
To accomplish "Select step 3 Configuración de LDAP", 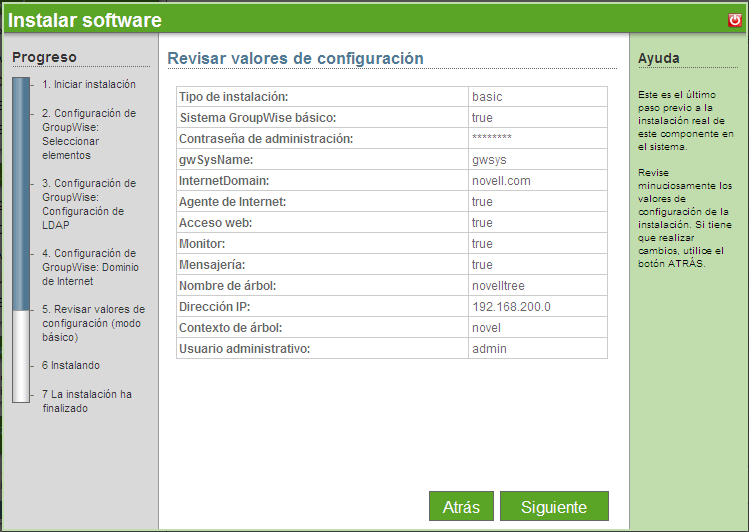I will click(89, 204).
